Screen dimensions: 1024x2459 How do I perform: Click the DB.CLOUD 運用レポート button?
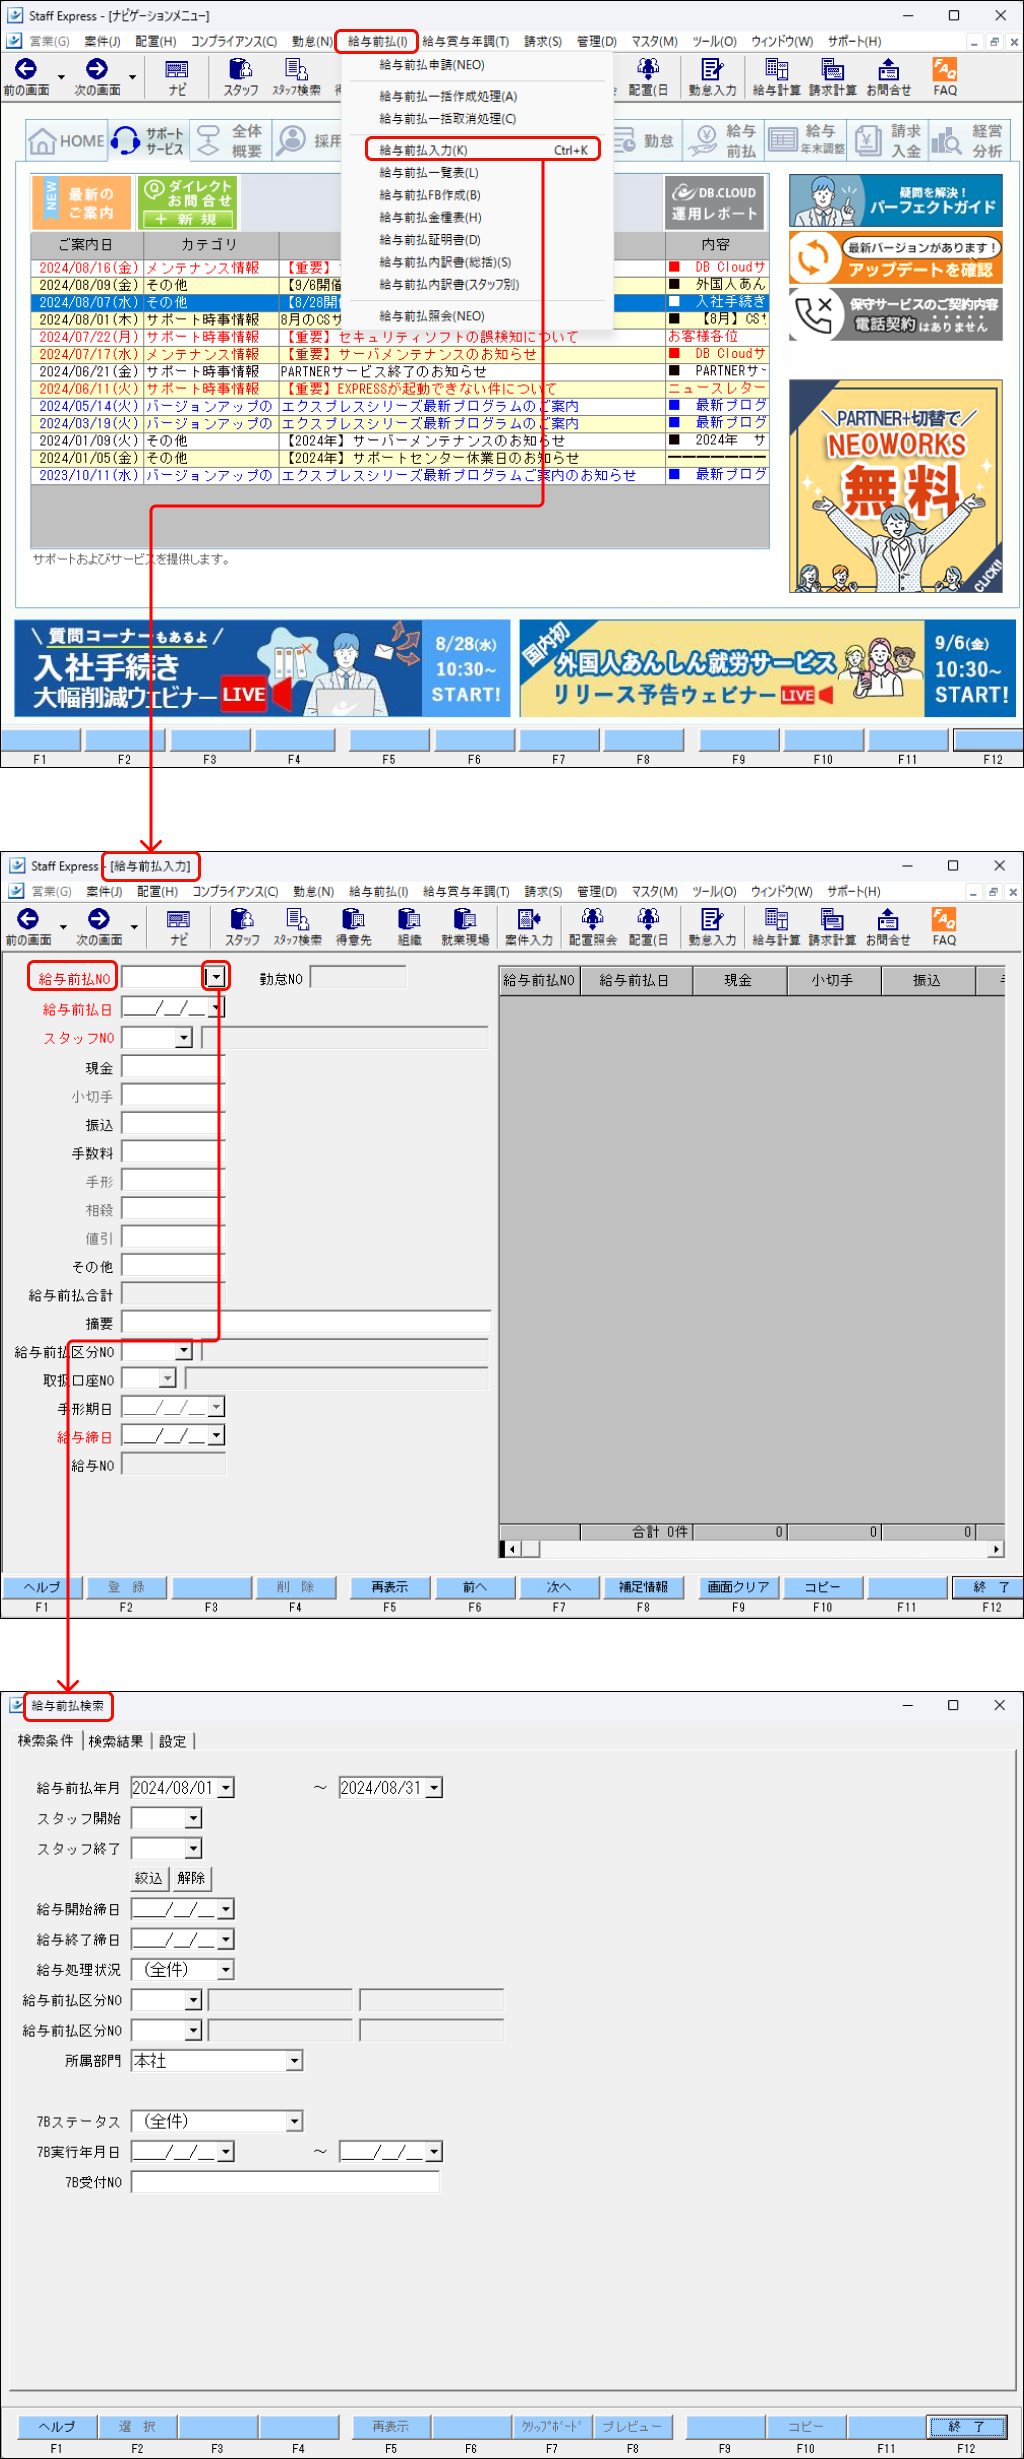[x=714, y=203]
